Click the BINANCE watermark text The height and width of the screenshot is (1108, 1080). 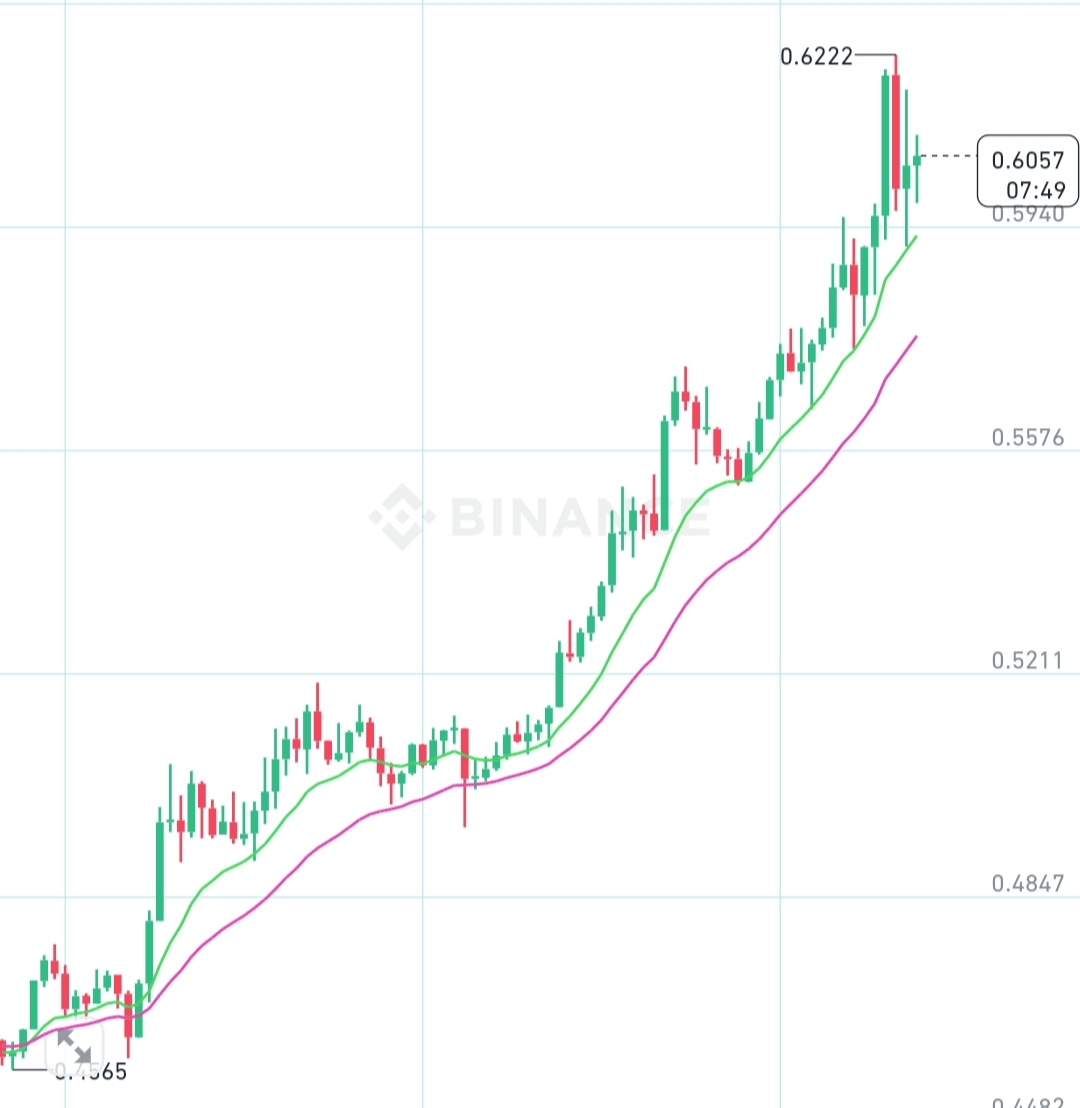tap(580, 517)
